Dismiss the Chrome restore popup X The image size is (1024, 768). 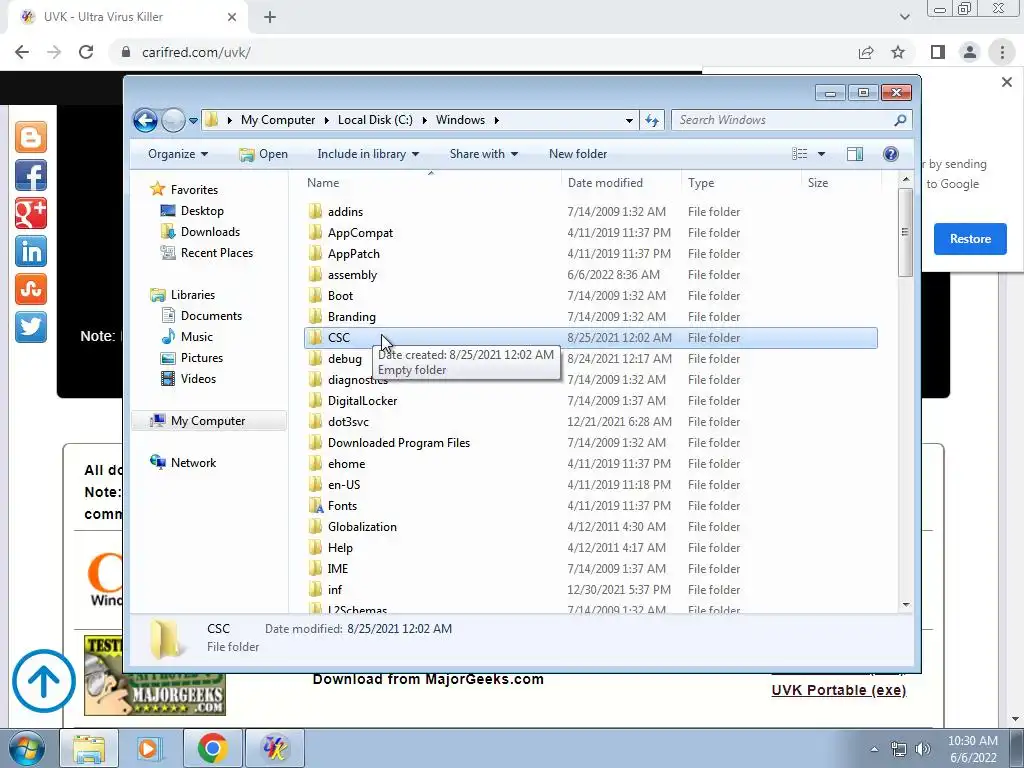(1006, 82)
